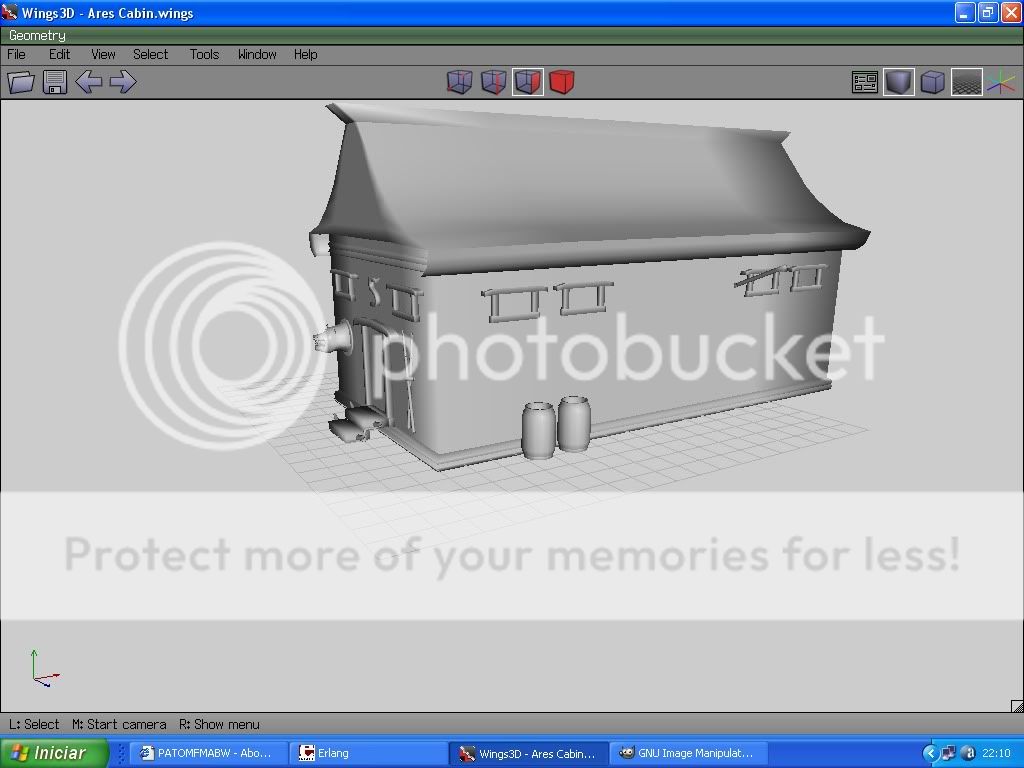Image resolution: width=1024 pixels, height=768 pixels.
Task: Open the preferences panel icon
Action: (x=865, y=82)
